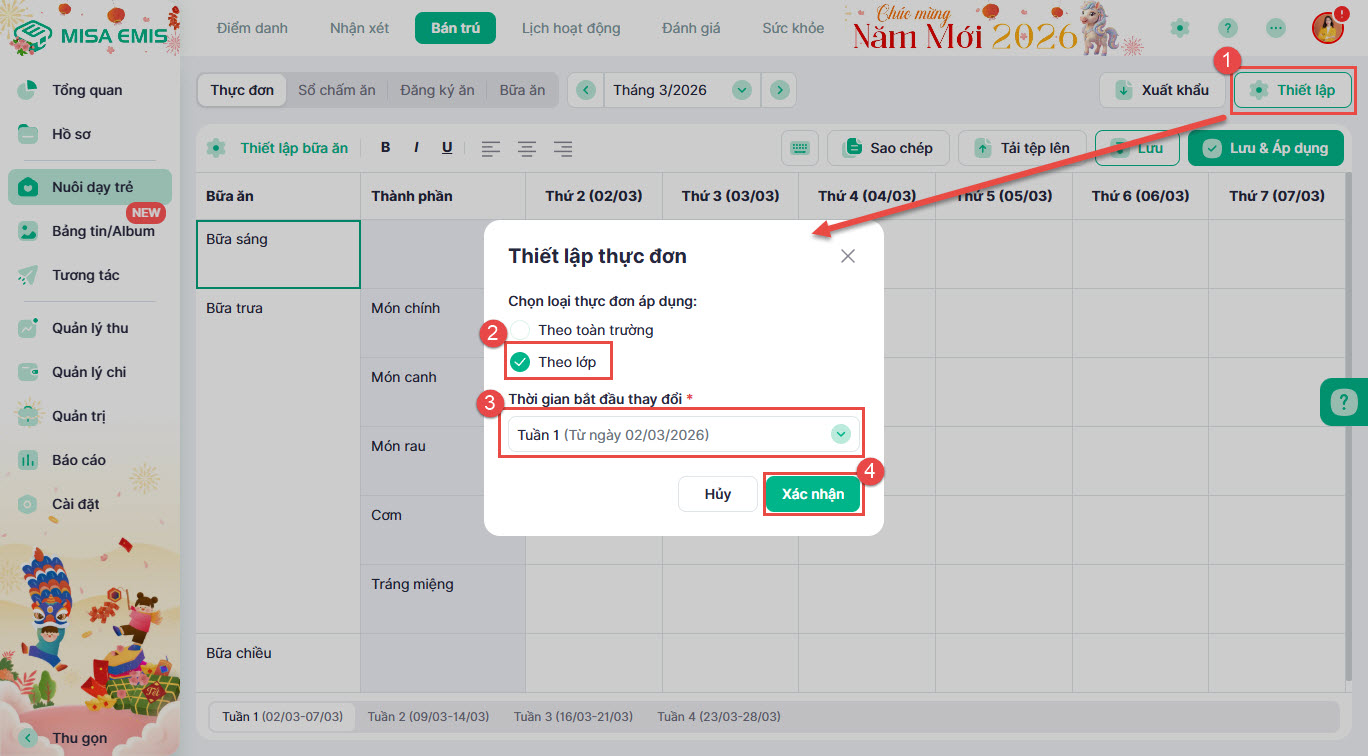Switch to 'Tuần 2 (09/03-14/03)' week tab
The image size is (1368, 756).
click(x=428, y=717)
